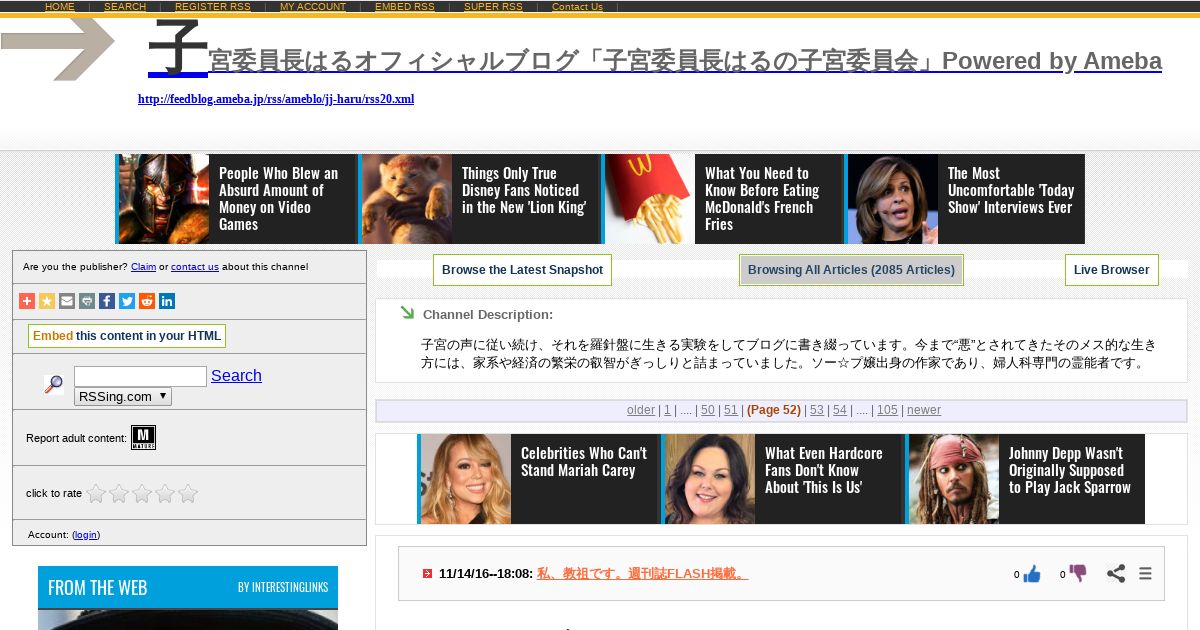
Task: Go to page 1 in pagination
Action: pos(667,410)
